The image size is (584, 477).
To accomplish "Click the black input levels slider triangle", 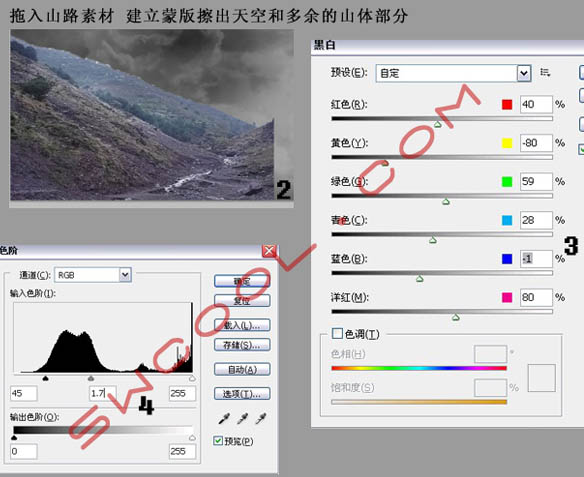I will point(45,378).
